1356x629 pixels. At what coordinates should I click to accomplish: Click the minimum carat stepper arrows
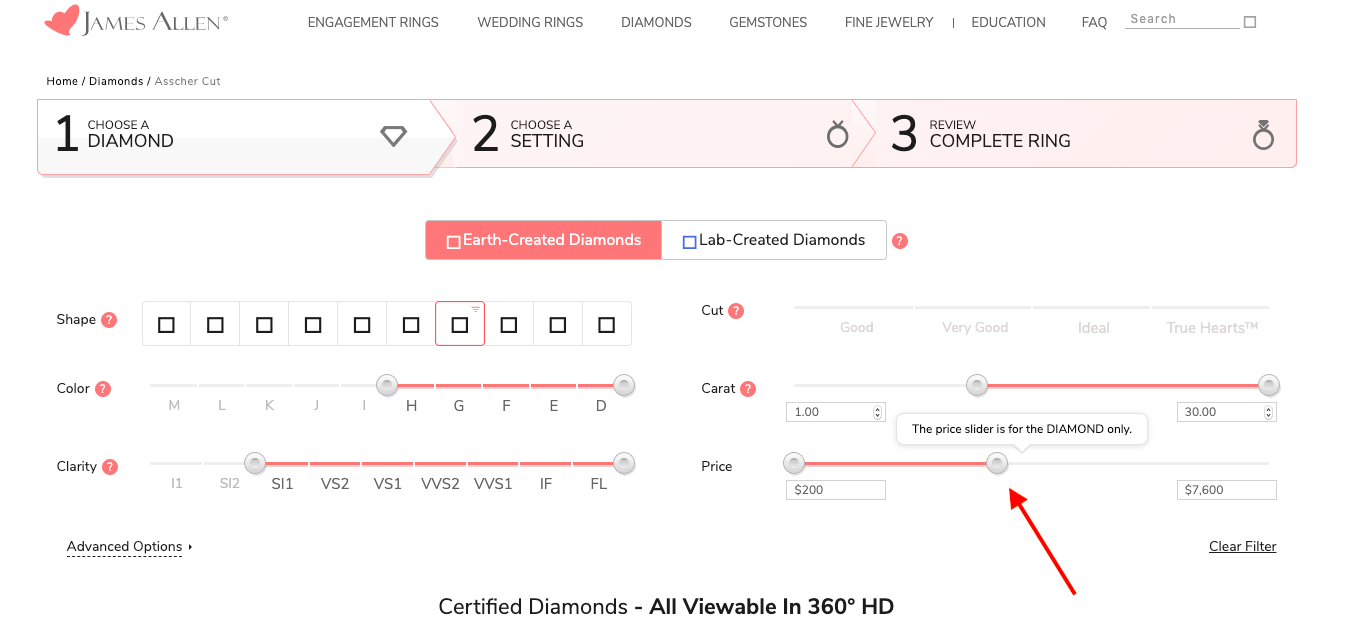click(x=878, y=412)
